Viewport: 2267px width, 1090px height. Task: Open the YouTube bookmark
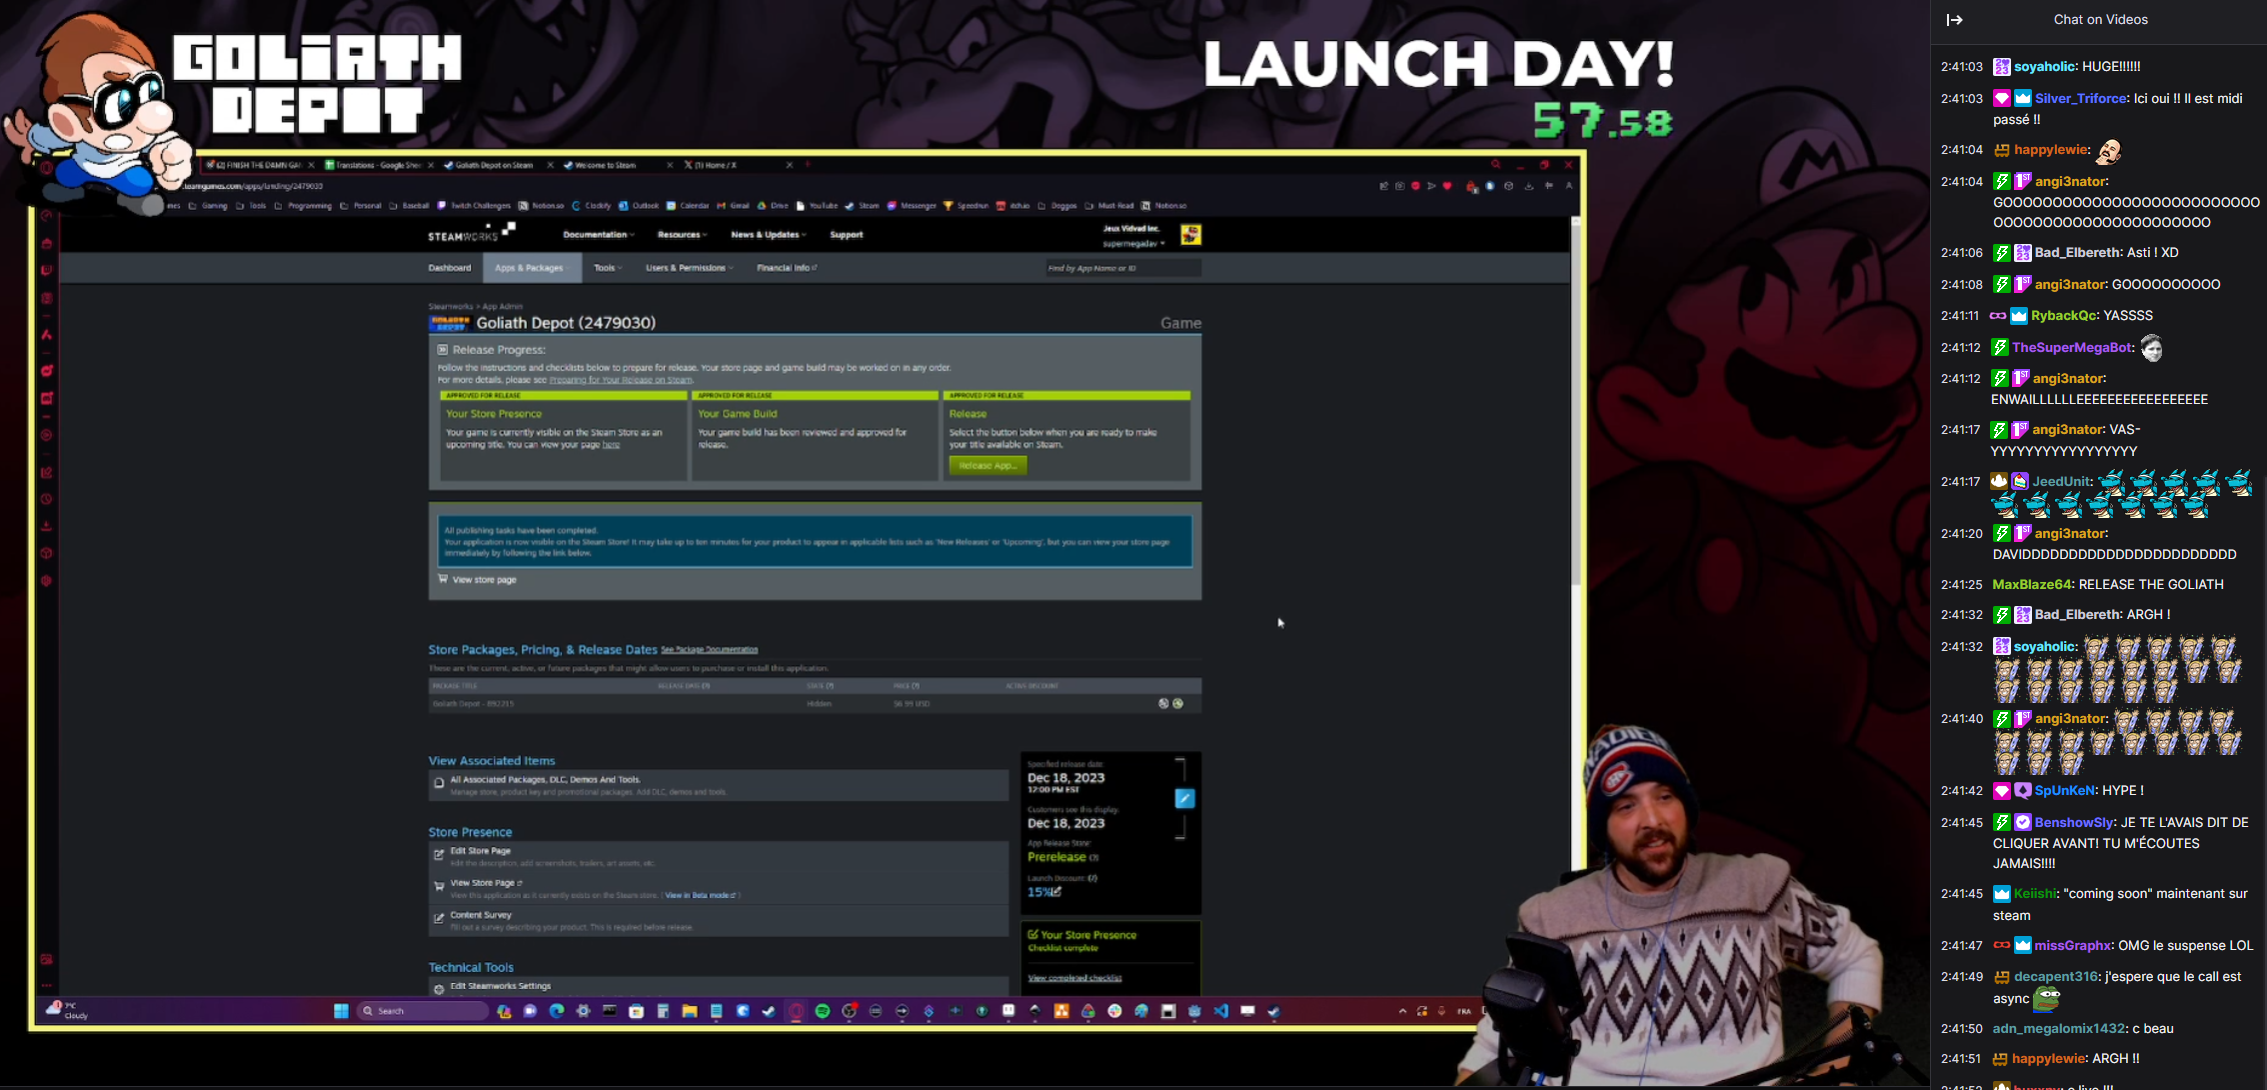click(x=817, y=206)
